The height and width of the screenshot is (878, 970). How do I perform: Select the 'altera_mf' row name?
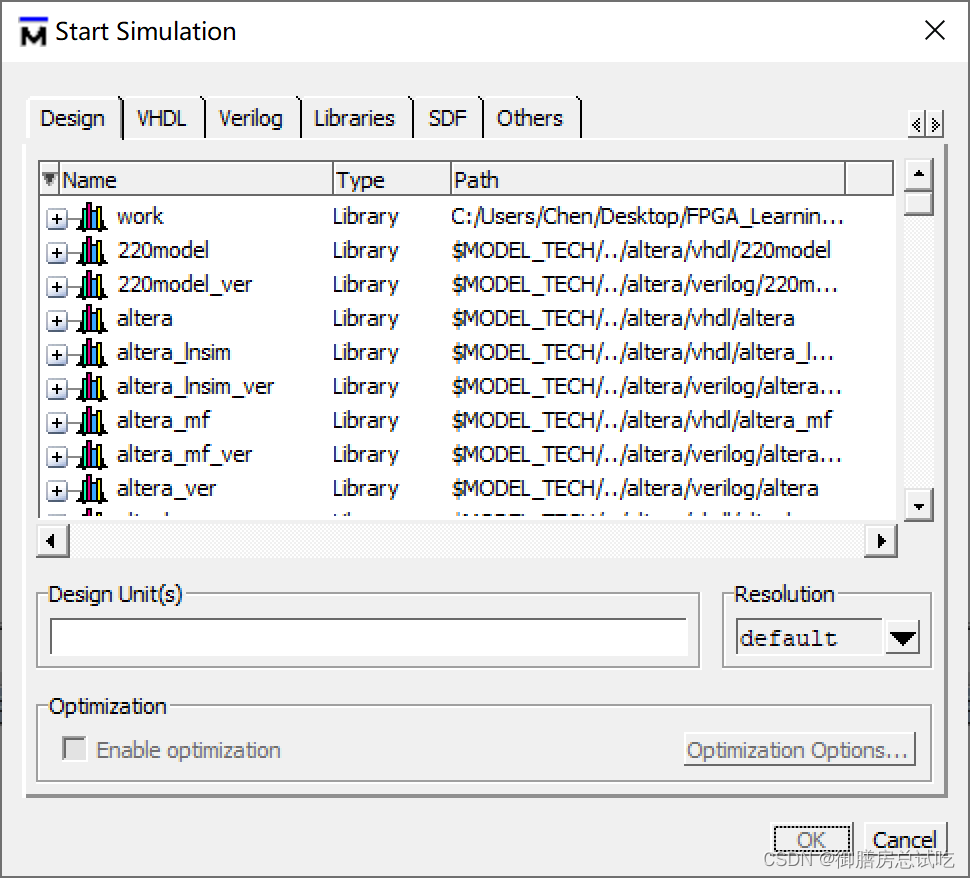pos(163,421)
